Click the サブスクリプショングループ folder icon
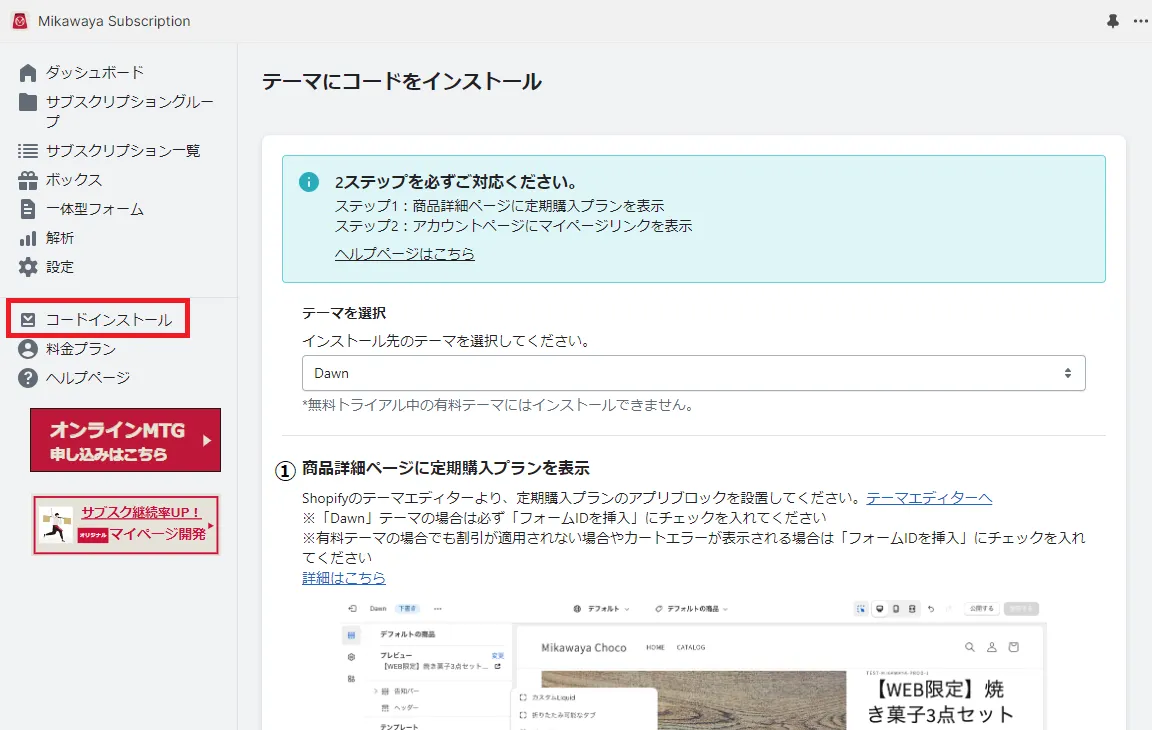The width and height of the screenshot is (1152, 730). point(28,102)
